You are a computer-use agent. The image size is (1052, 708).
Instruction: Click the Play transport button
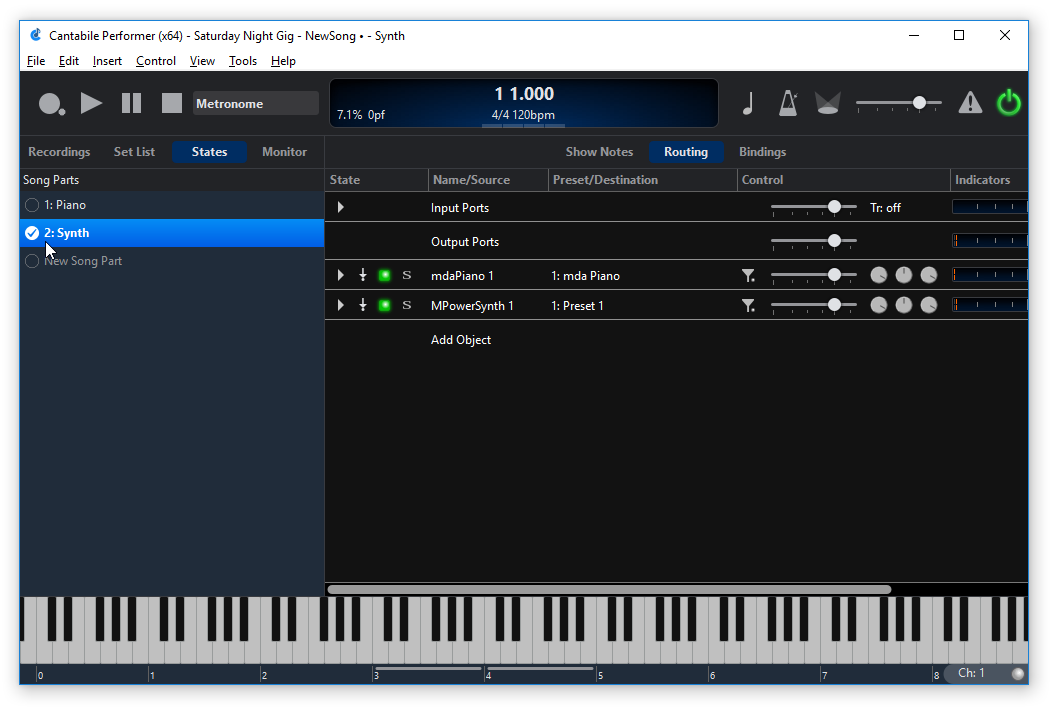coord(91,103)
